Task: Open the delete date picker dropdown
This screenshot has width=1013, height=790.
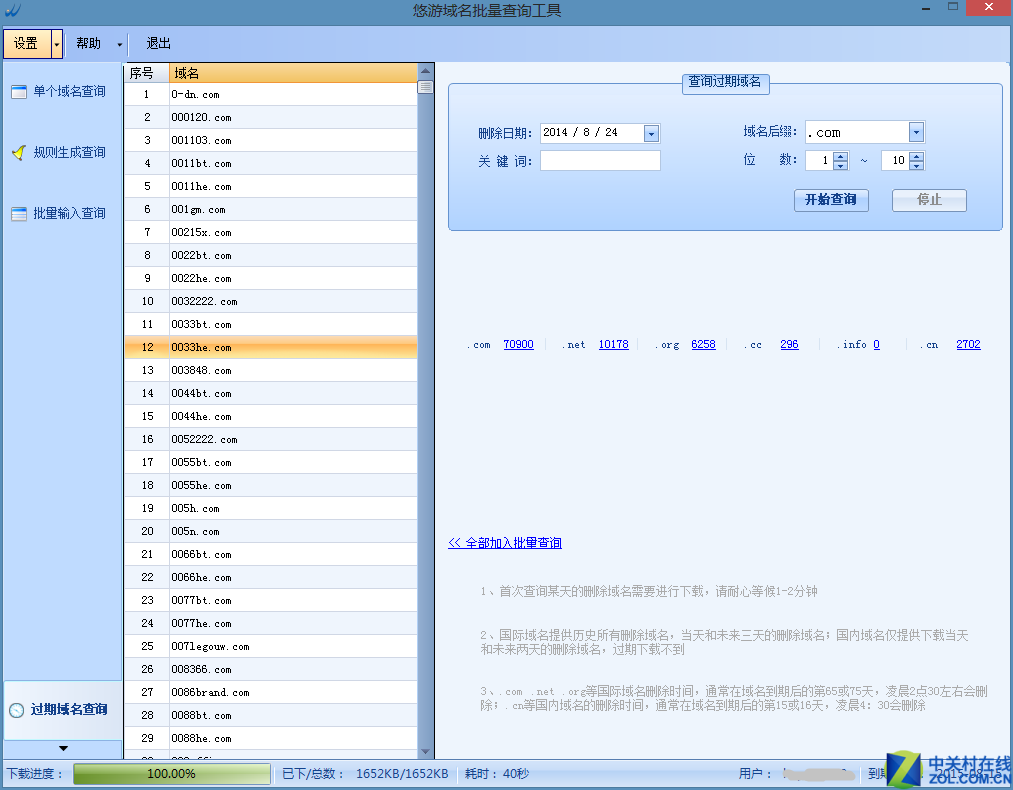Action: pyautogui.click(x=651, y=133)
